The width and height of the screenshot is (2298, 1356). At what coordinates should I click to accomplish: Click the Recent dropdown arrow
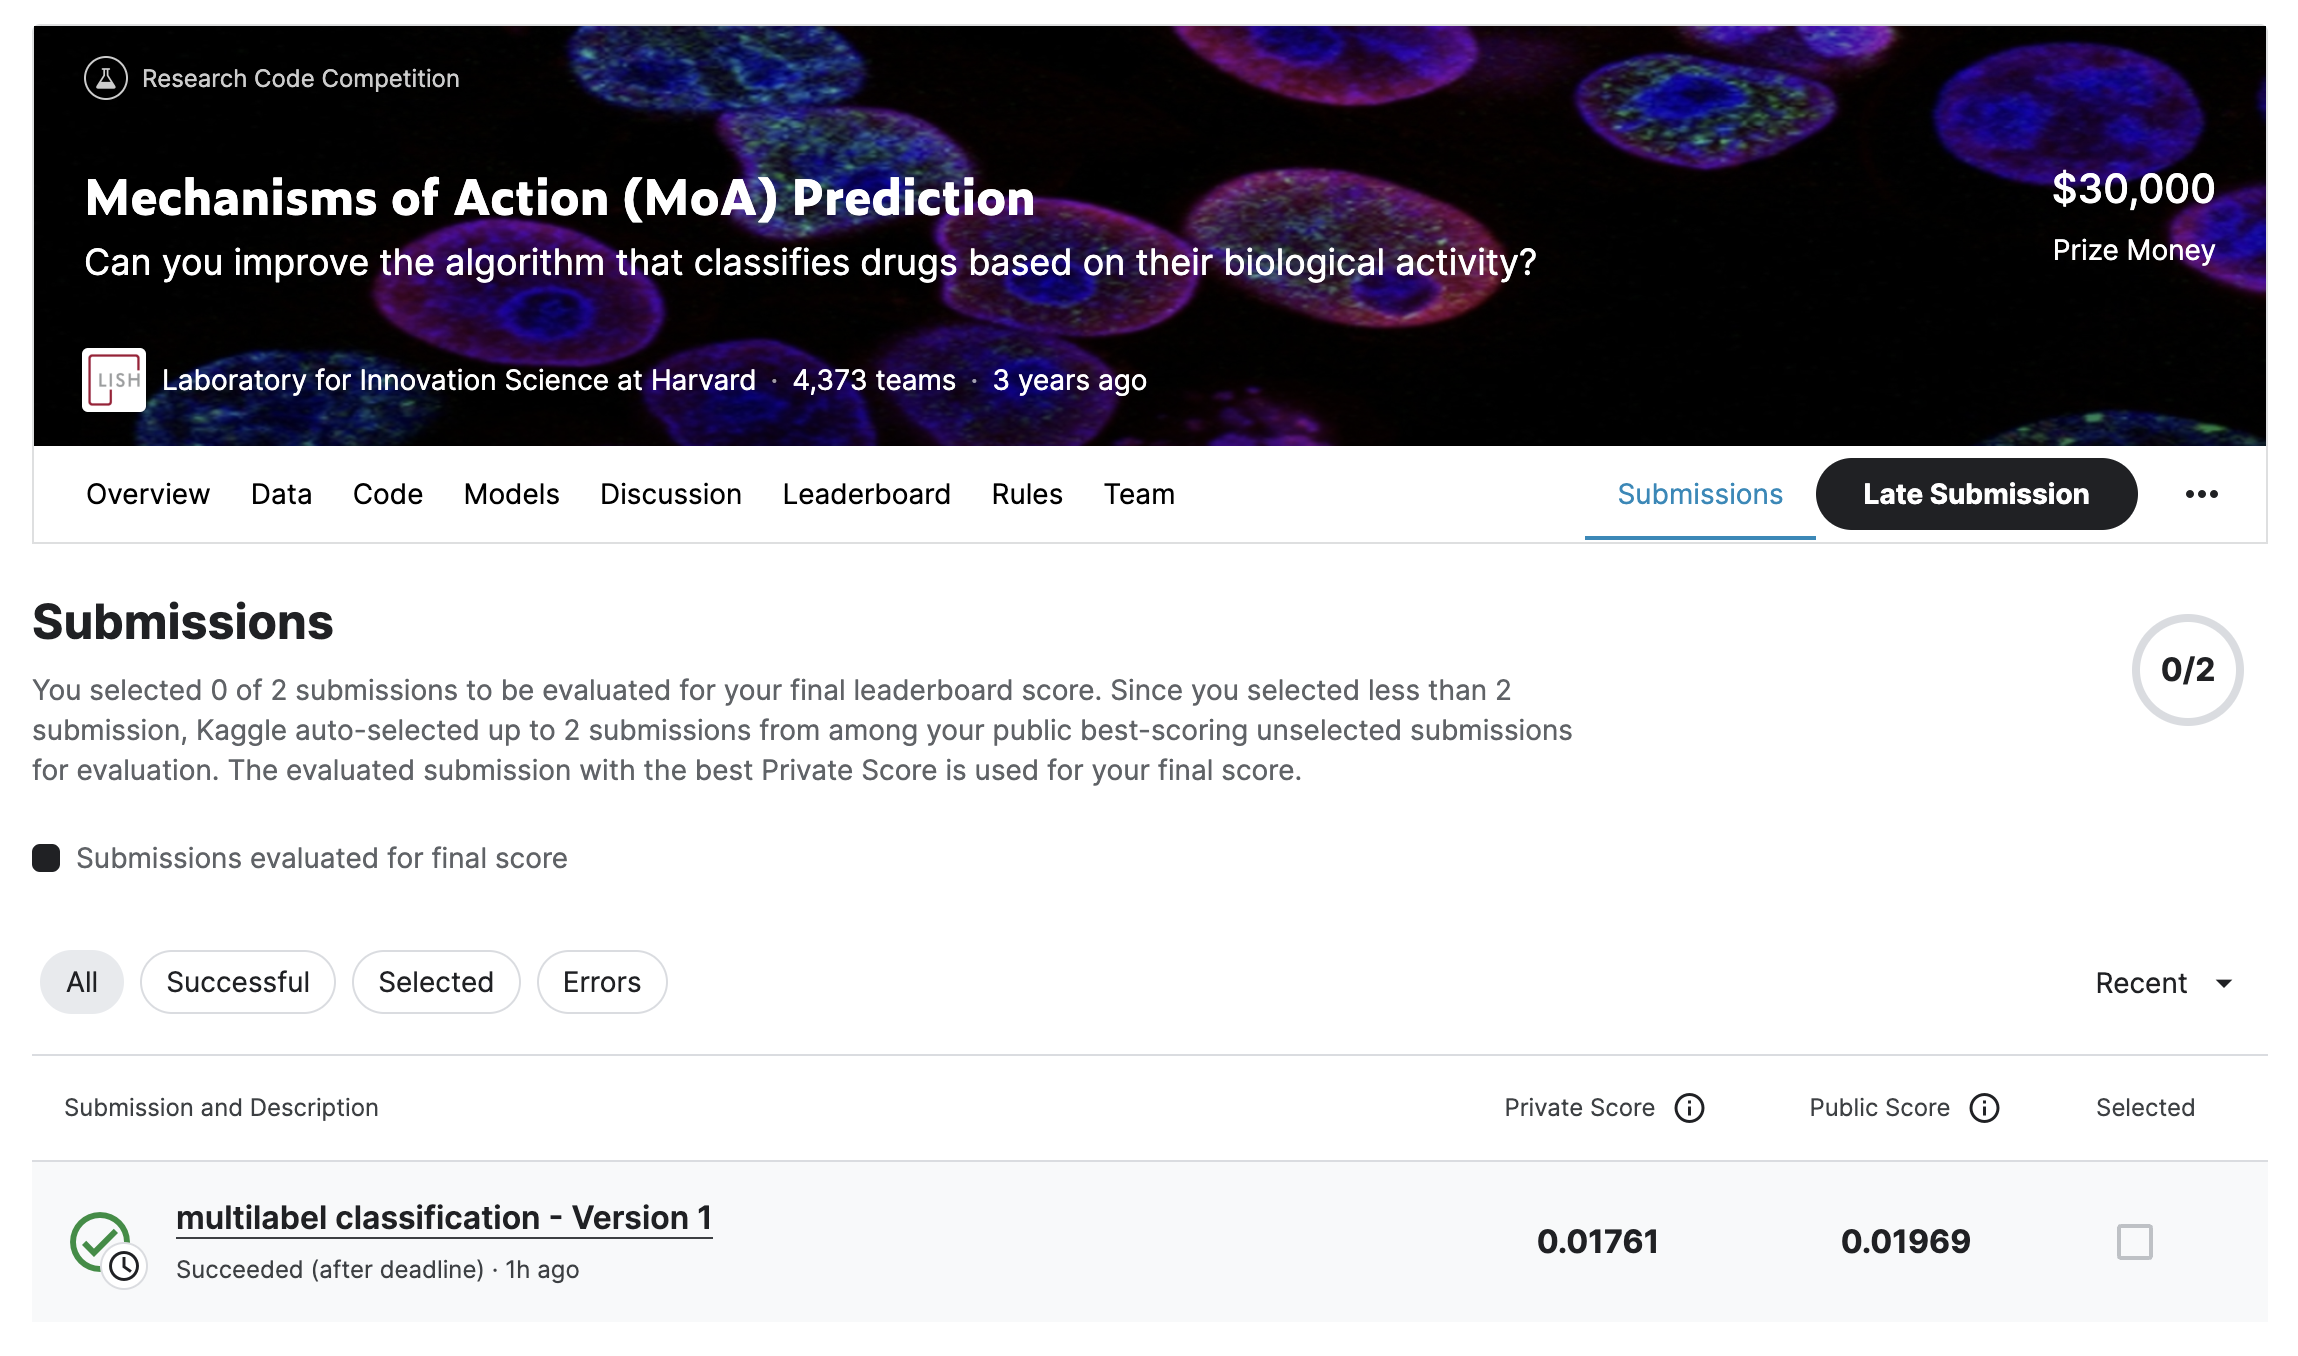[x=2224, y=983]
